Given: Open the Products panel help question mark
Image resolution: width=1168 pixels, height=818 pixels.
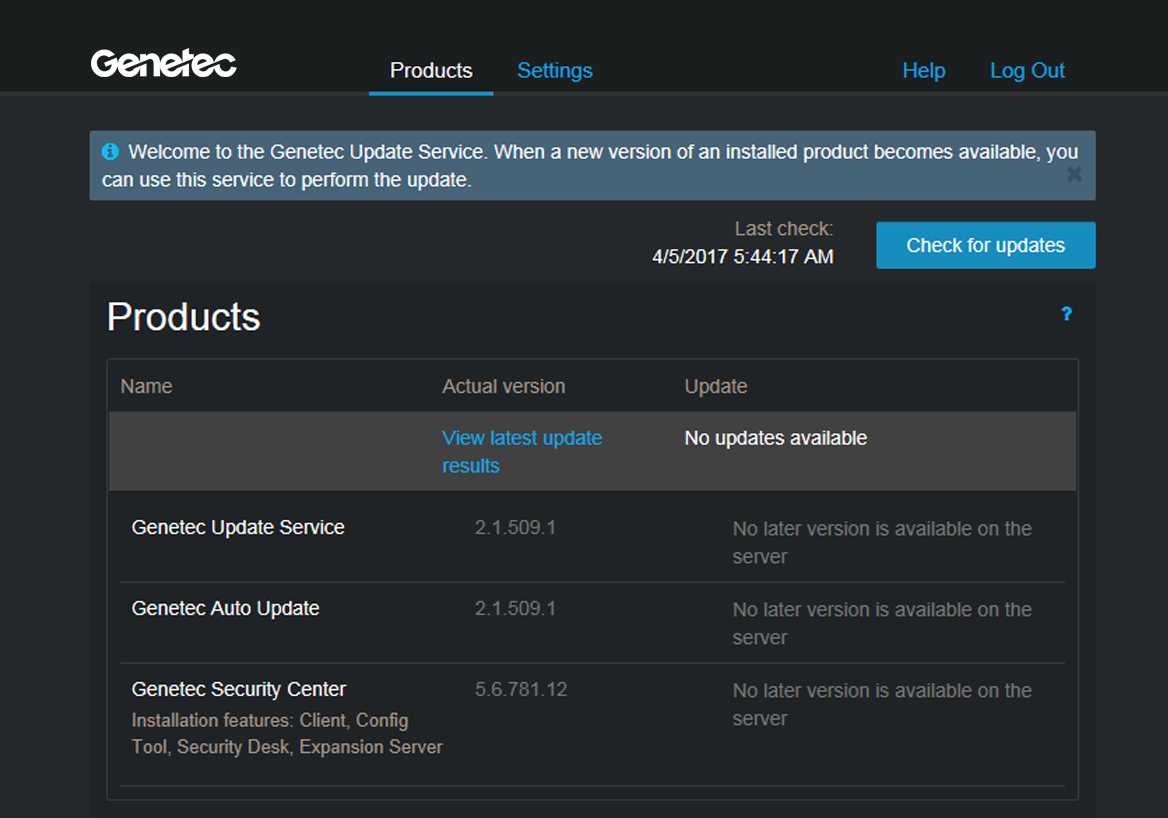Looking at the screenshot, I should [1067, 314].
